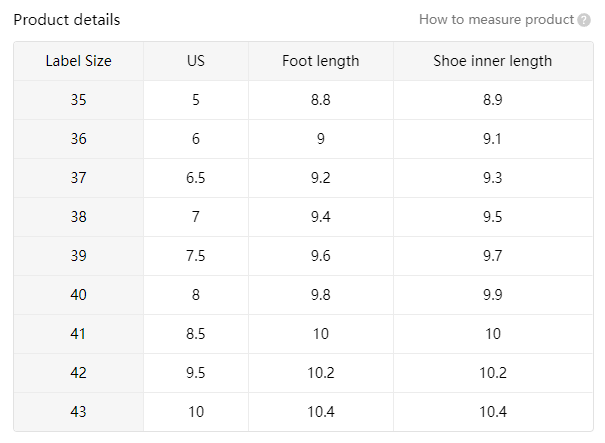The width and height of the screenshot is (605, 443).
Task: Click label size 43 cell
Action: point(79,412)
